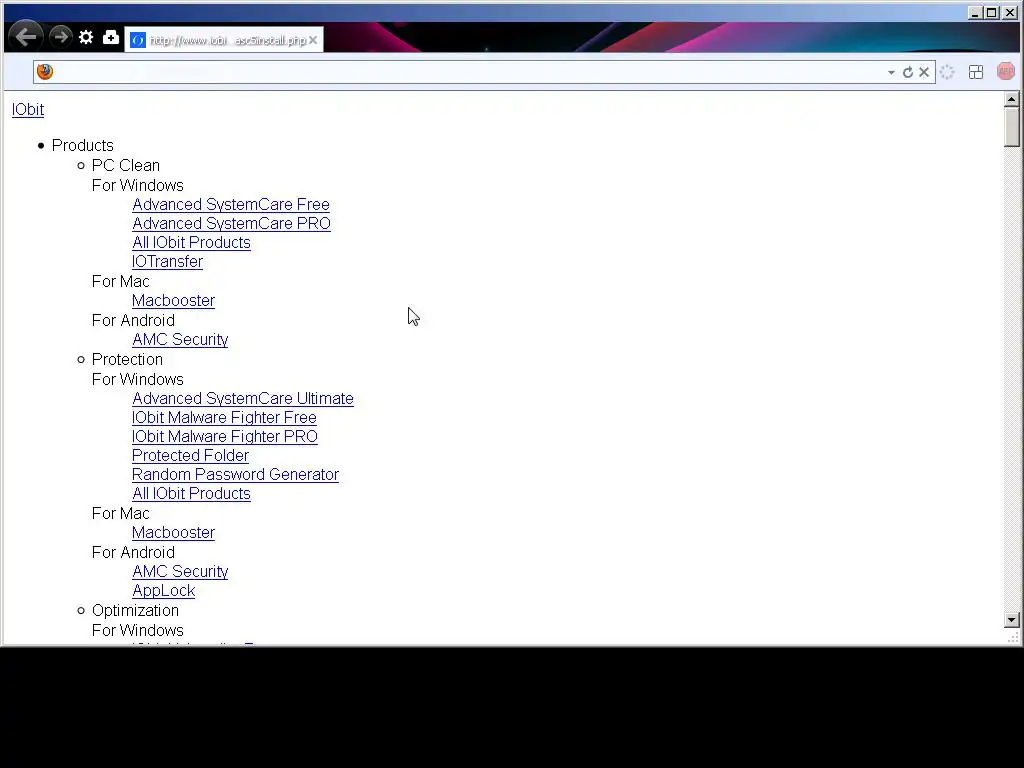This screenshot has height=768, width=1024.
Task: Stop loading with the X icon in the address bar
Action: [x=924, y=72]
